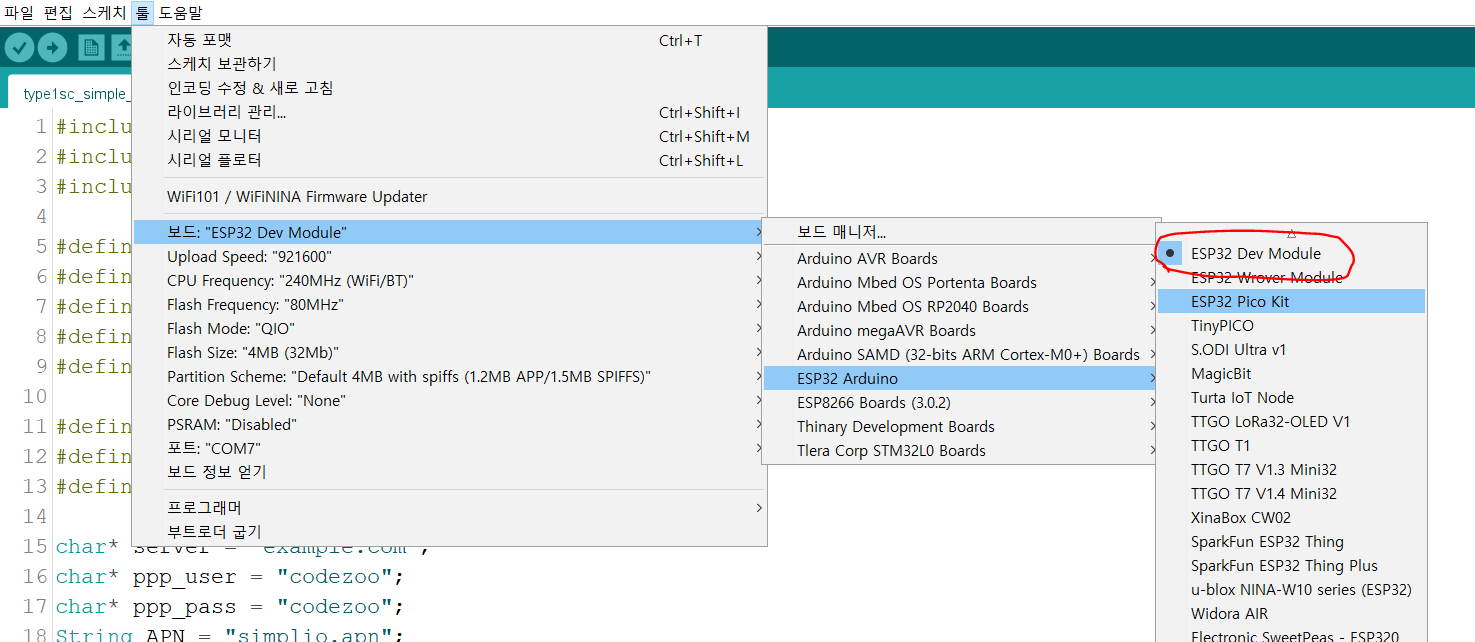Screen dimensions: 1475x642
Task: Select XinaBox CW02 board
Action: click(1291, 517)
